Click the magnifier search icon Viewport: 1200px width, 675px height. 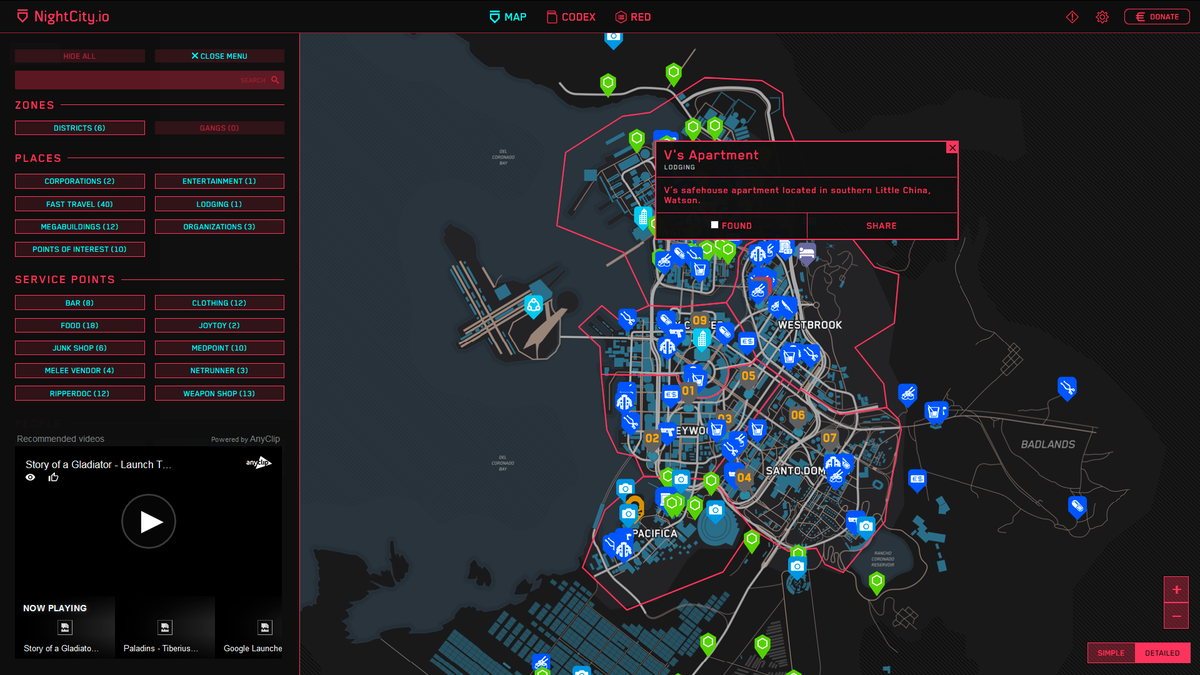(277, 80)
